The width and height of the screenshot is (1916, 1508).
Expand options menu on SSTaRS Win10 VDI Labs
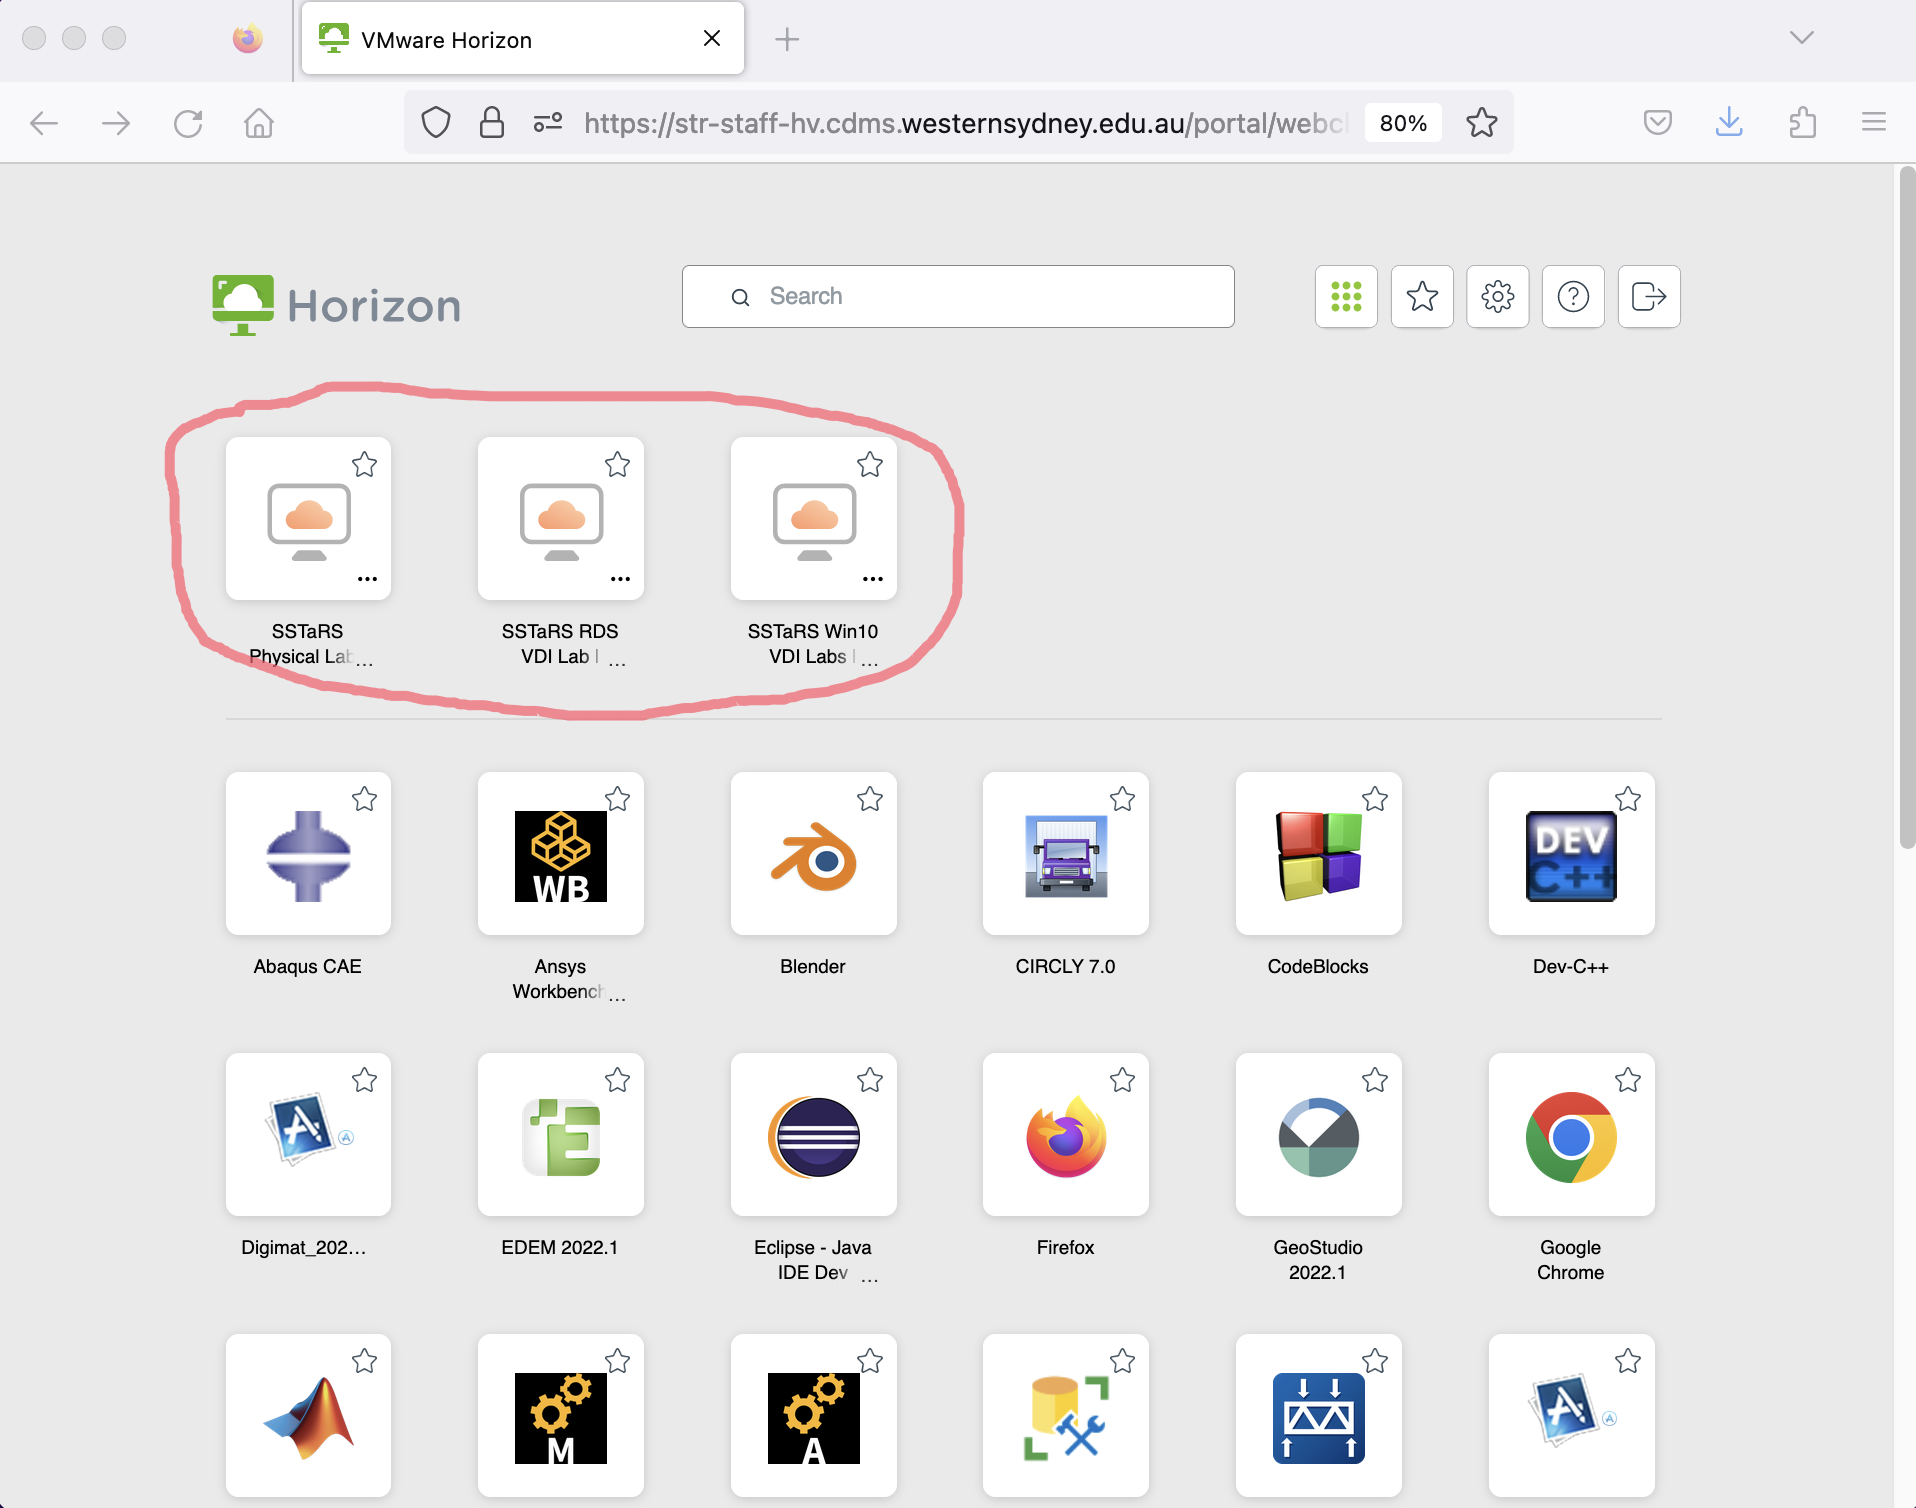pyautogui.click(x=873, y=579)
